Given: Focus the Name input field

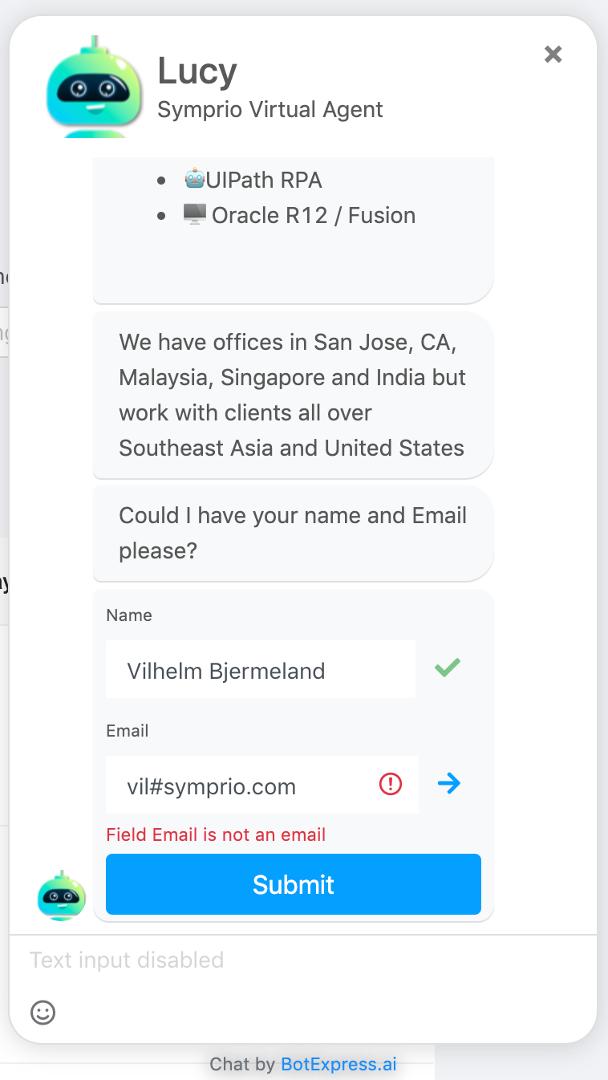Looking at the screenshot, I should (x=260, y=670).
